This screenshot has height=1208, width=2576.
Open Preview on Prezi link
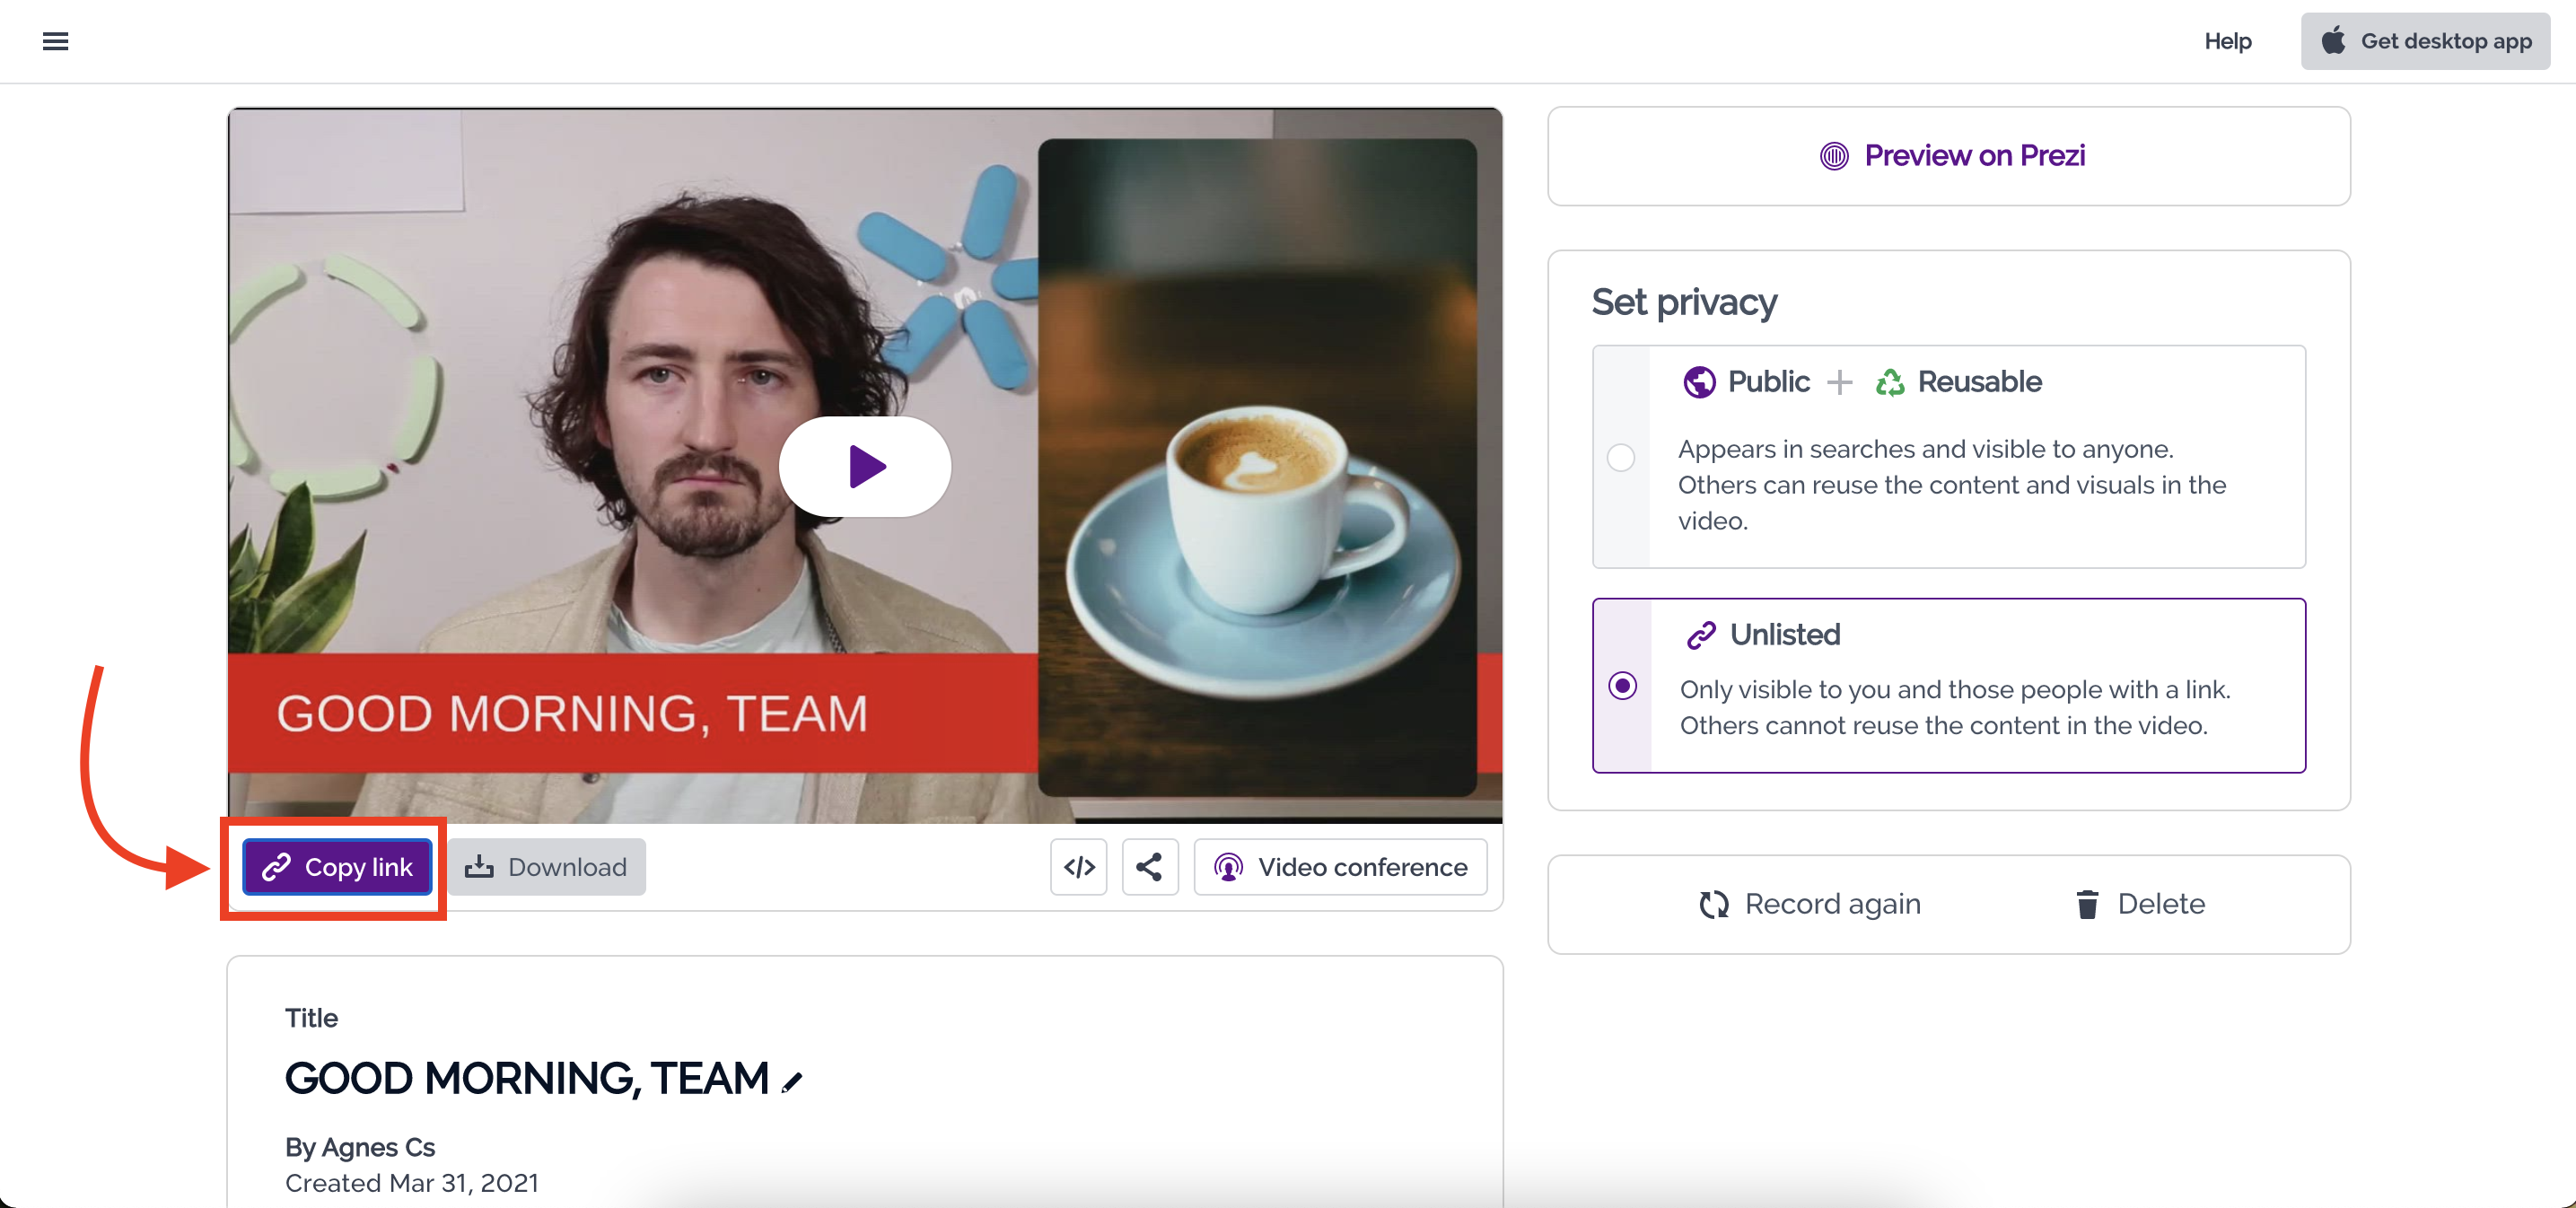pos(1973,156)
